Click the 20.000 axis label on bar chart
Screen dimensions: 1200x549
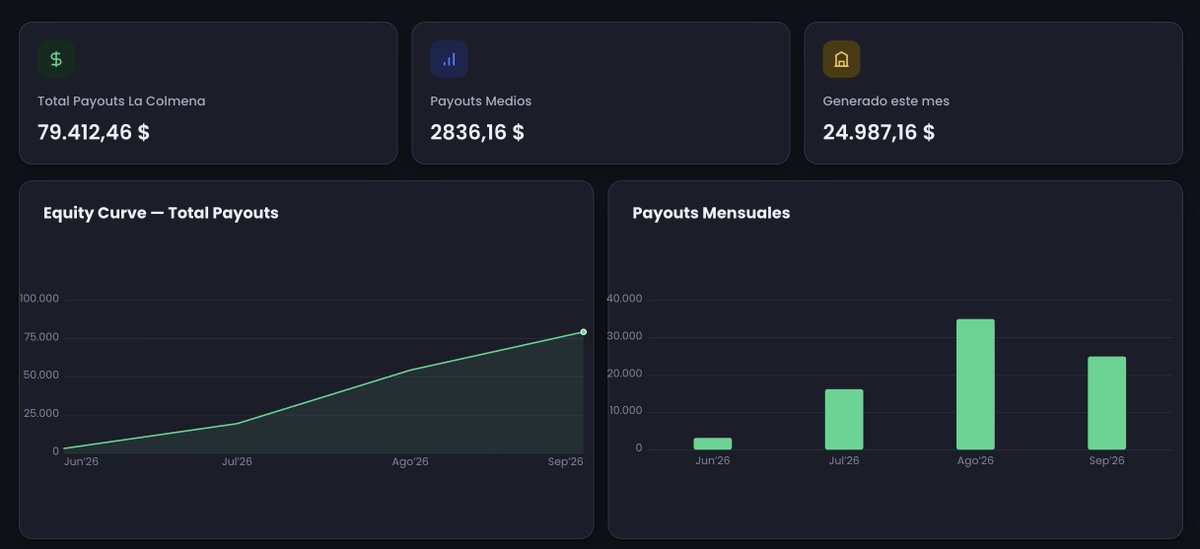pyautogui.click(x=624, y=374)
